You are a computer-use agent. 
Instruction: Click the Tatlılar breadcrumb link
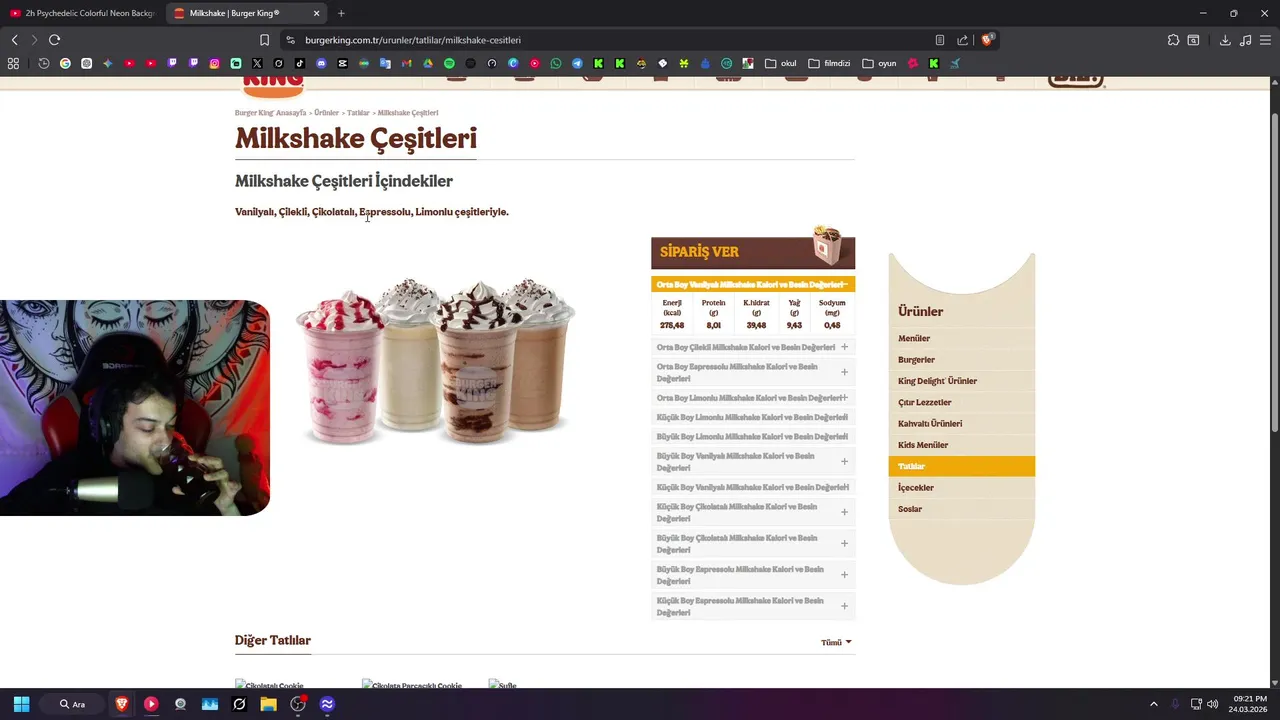pyautogui.click(x=358, y=113)
